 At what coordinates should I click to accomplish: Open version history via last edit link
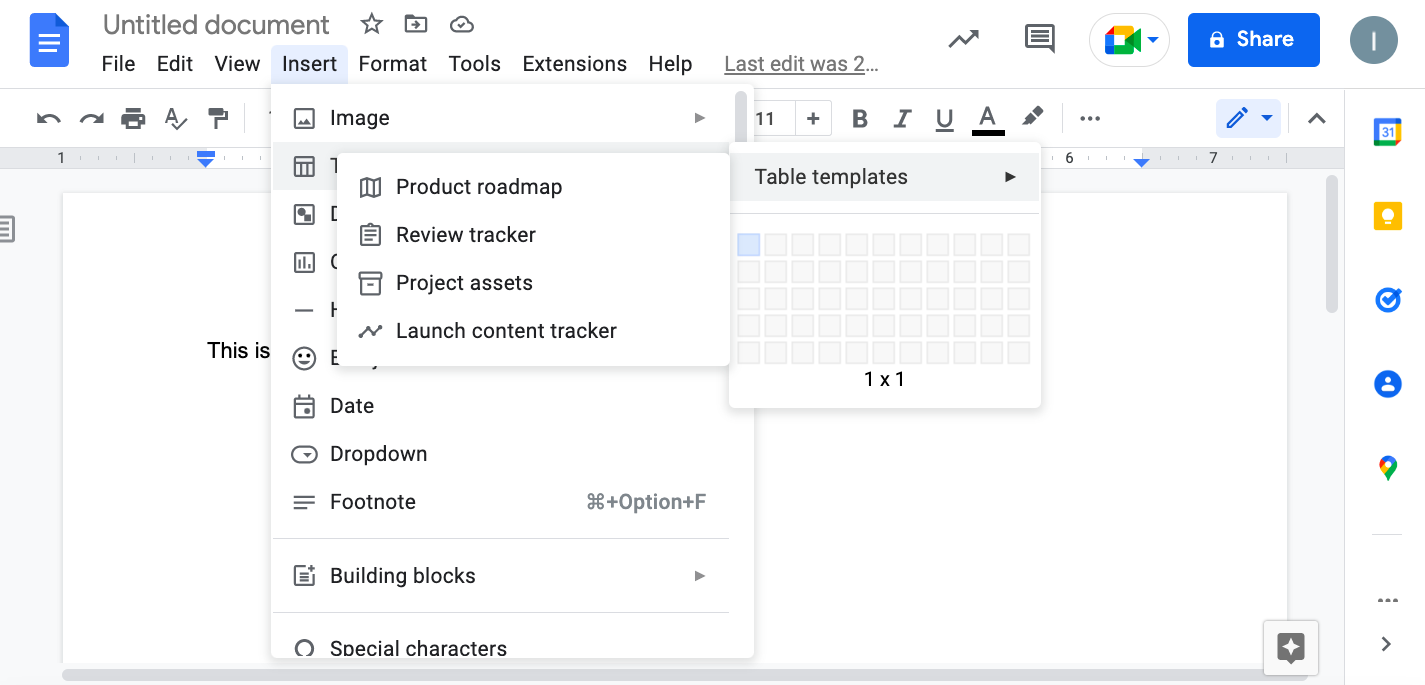point(801,63)
